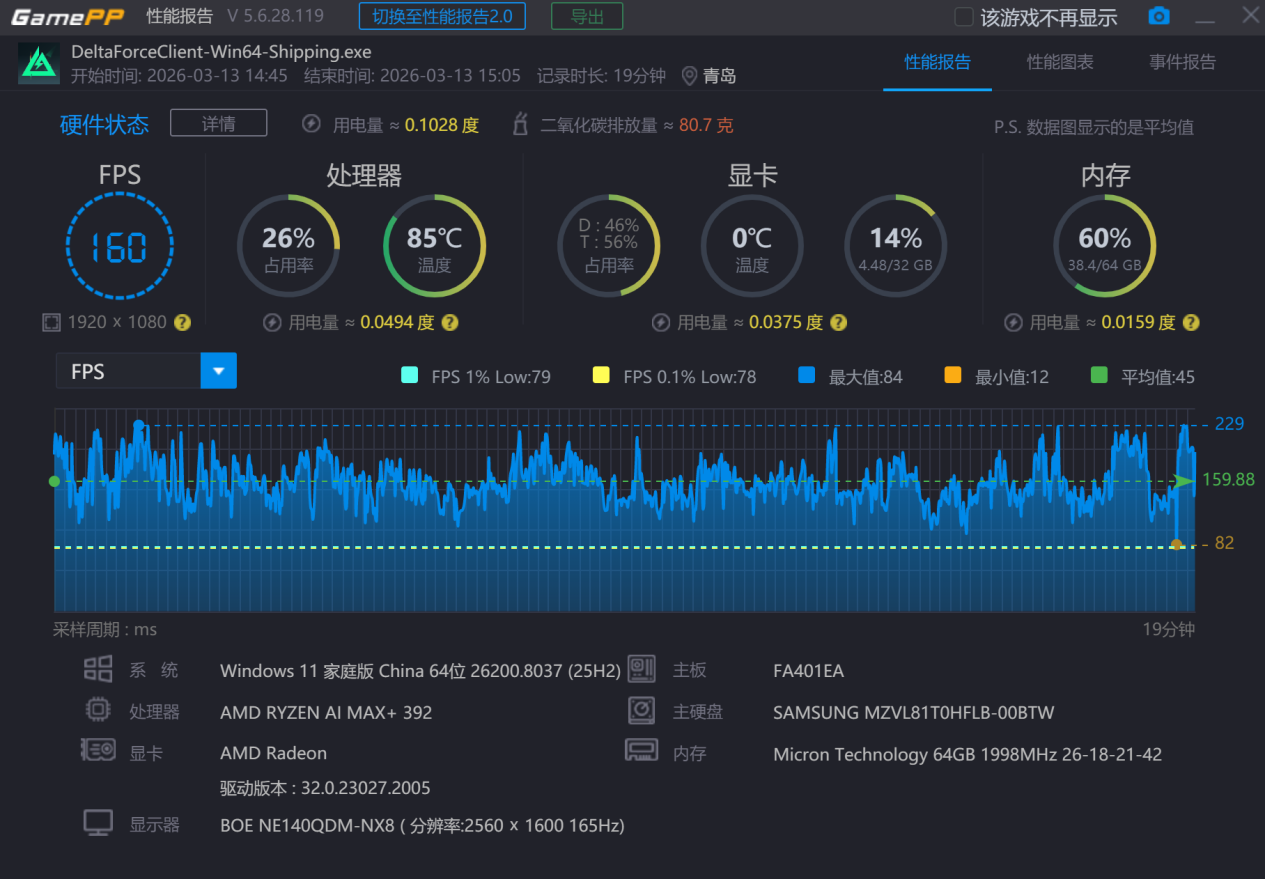Open the 事件报告 tab
Viewport: 1265px width, 879px height.
(x=1182, y=62)
